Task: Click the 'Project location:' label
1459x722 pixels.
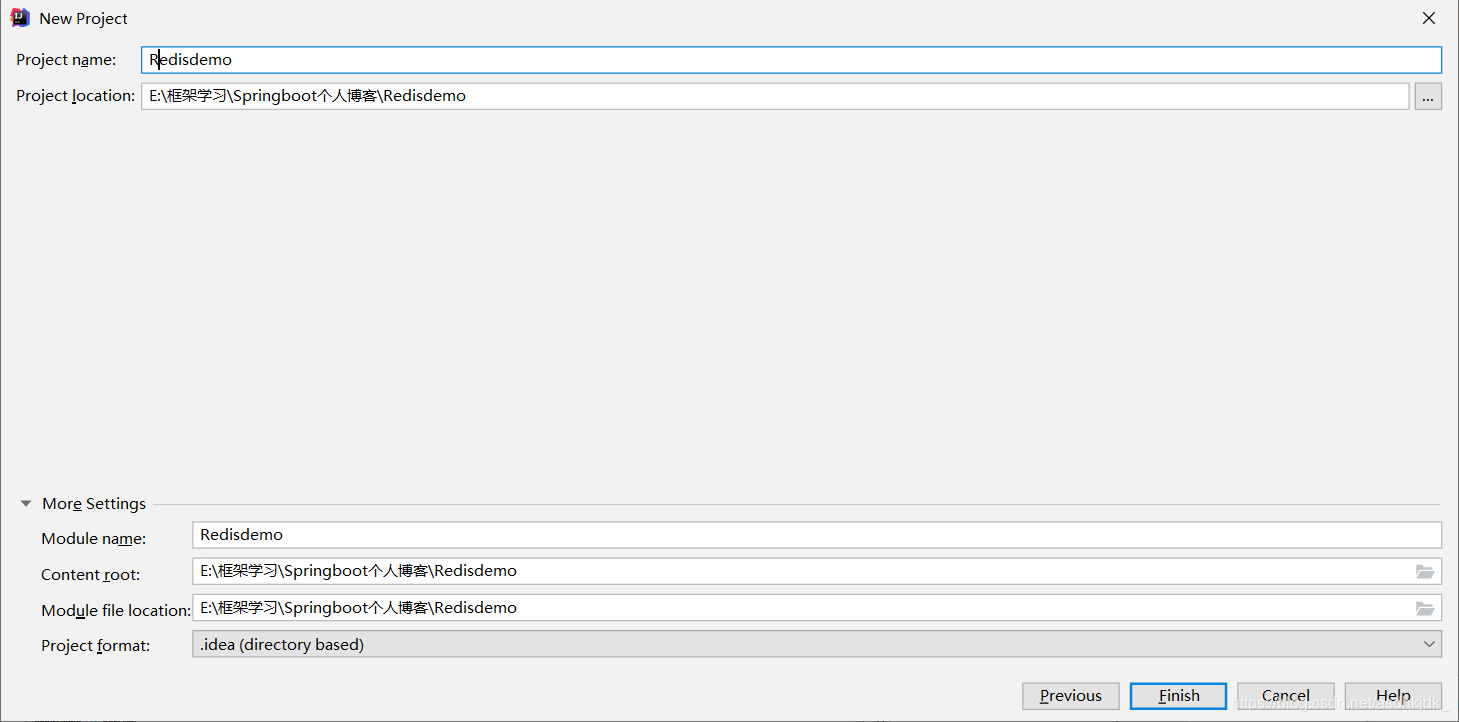Action: tap(75, 96)
